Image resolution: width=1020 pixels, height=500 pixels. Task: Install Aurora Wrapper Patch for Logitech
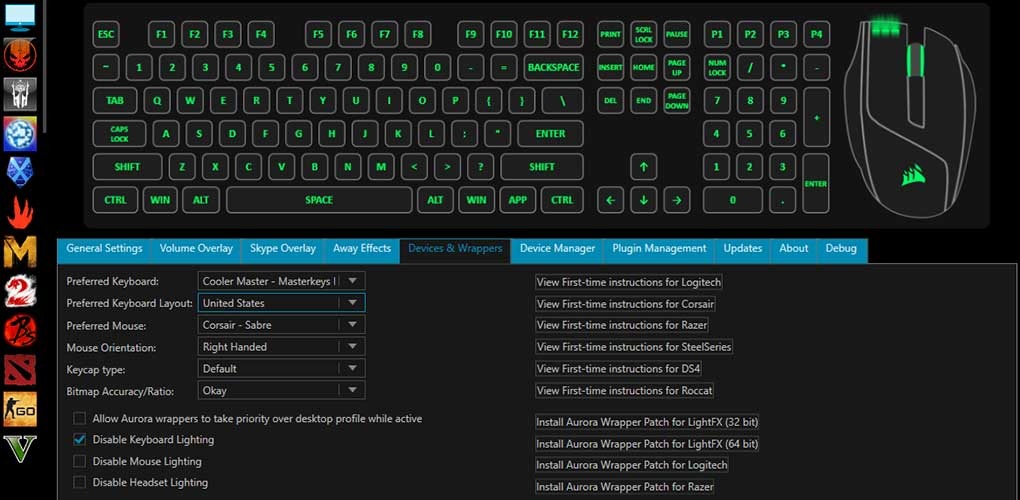pyautogui.click(x=632, y=465)
